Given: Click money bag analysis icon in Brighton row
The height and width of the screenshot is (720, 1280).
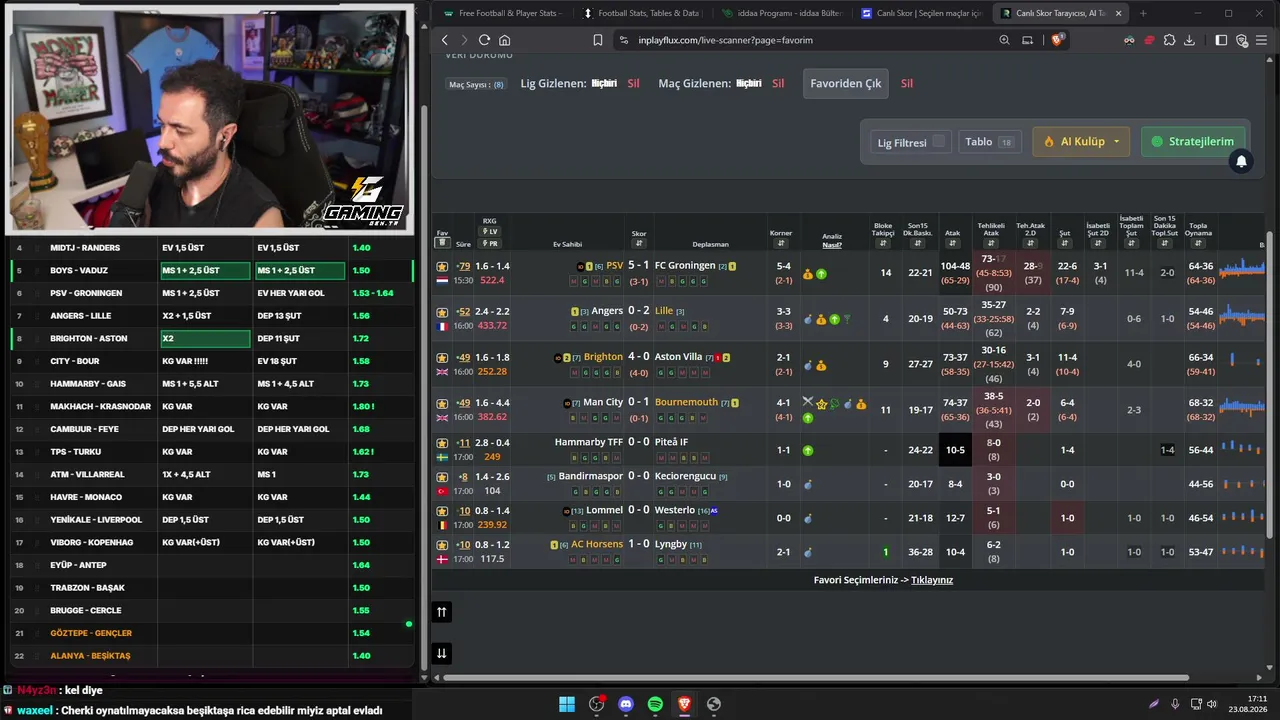Looking at the screenshot, I should click(821, 365).
